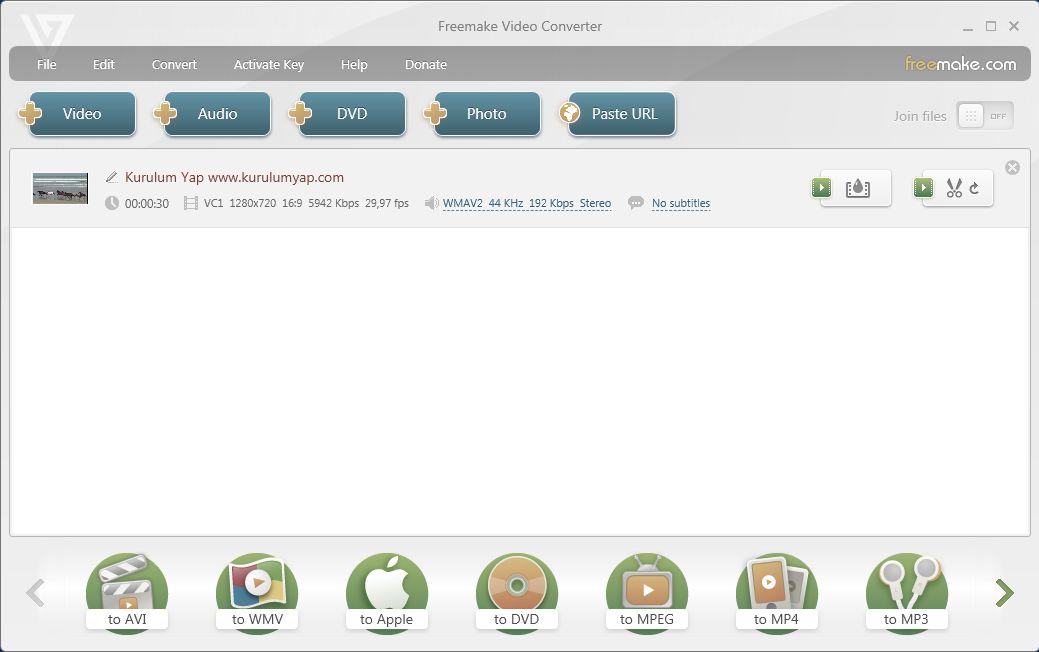Maximize the Freemake window

[x=991, y=27]
